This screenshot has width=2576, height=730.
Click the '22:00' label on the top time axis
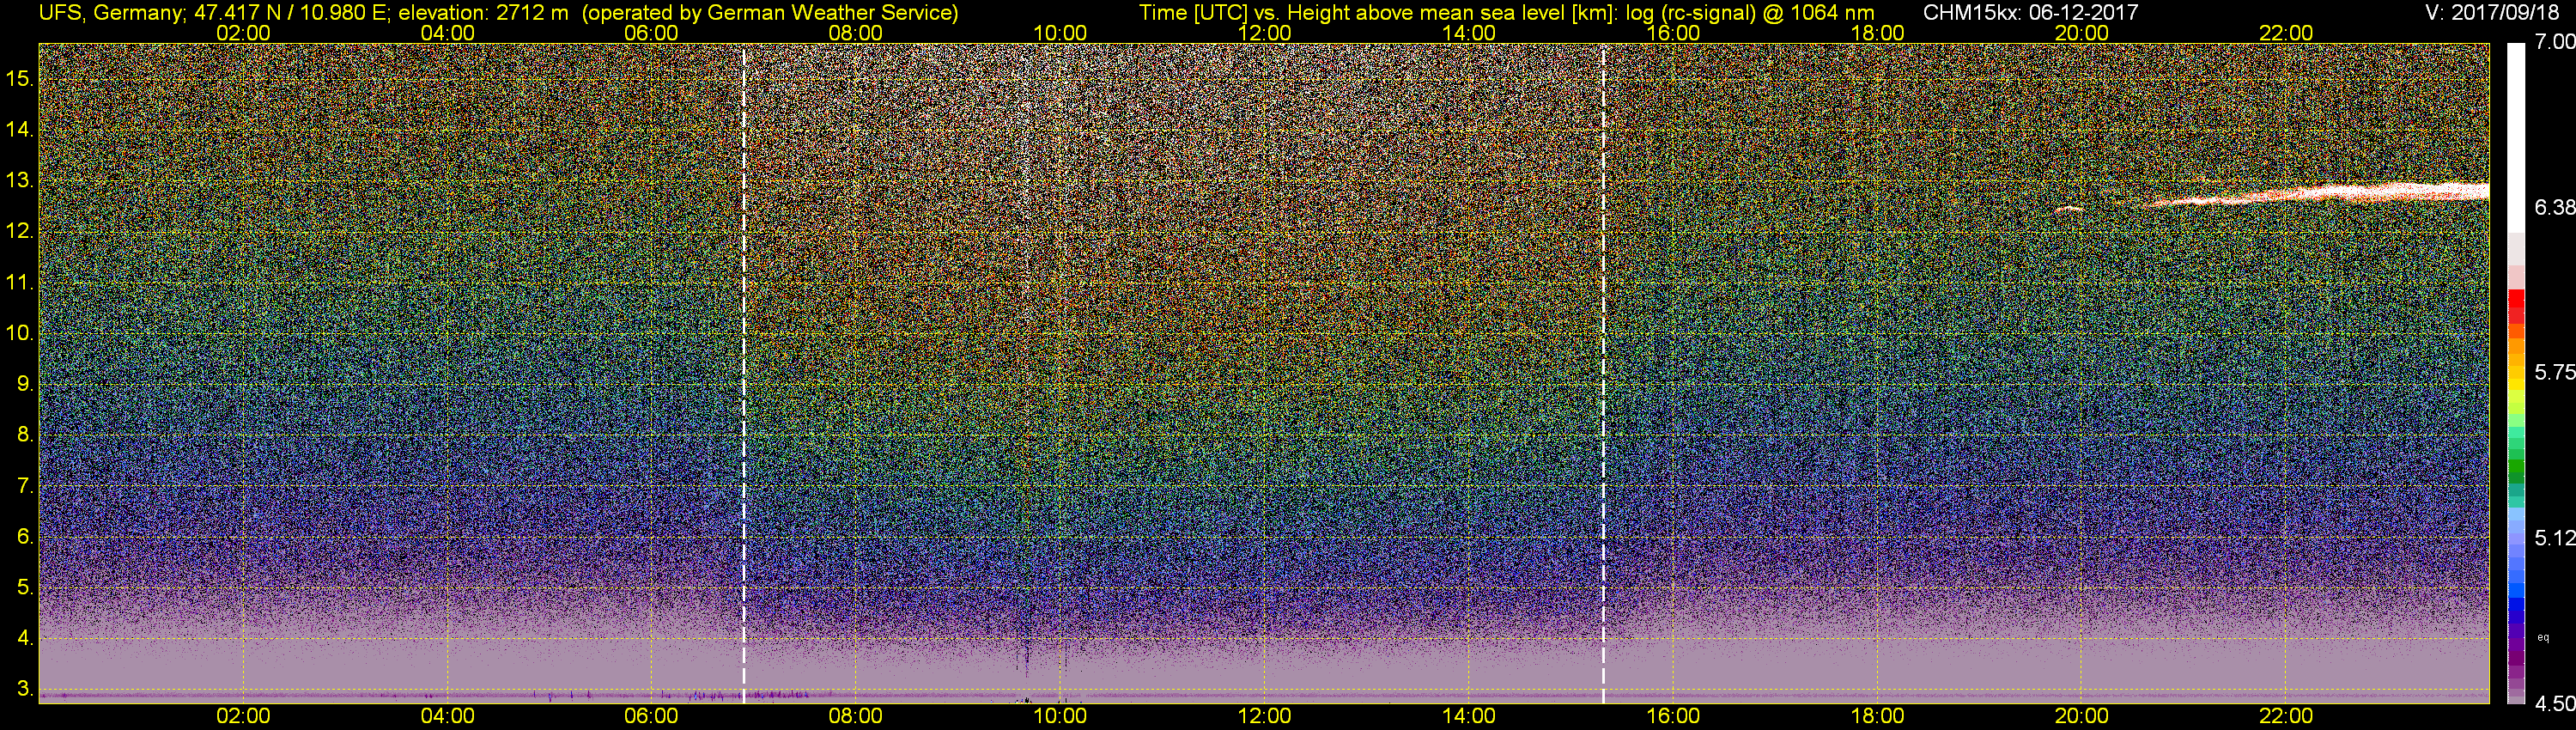(x=2285, y=33)
